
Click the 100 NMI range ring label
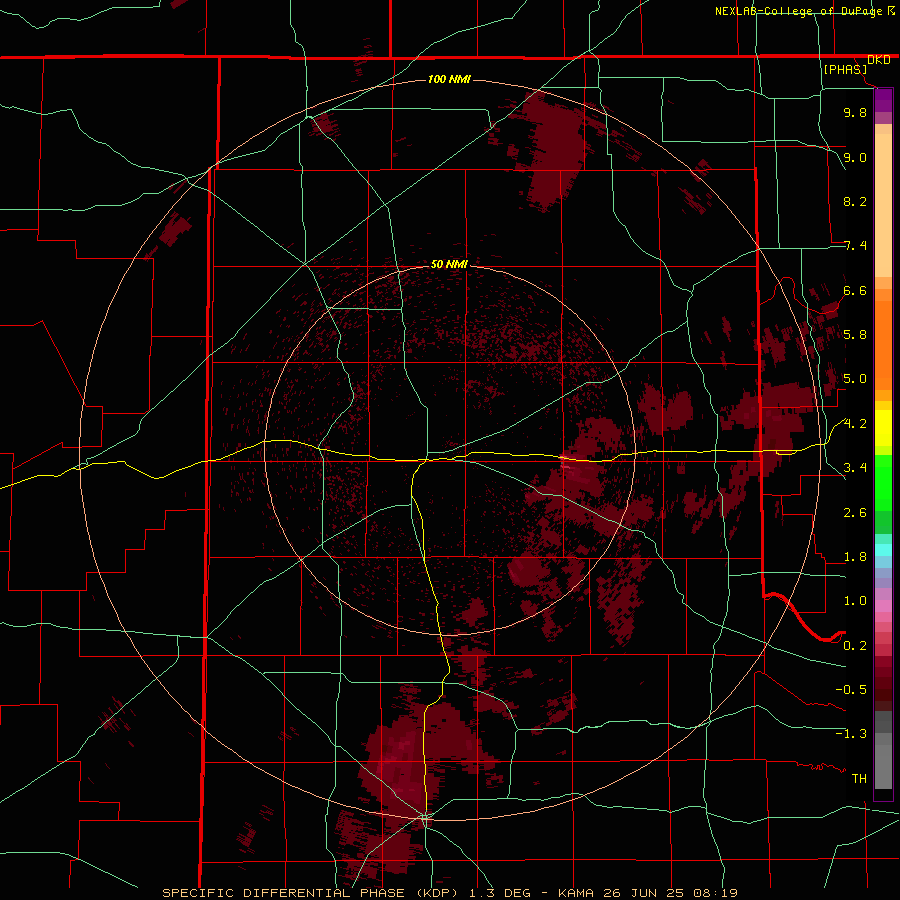pos(449,79)
